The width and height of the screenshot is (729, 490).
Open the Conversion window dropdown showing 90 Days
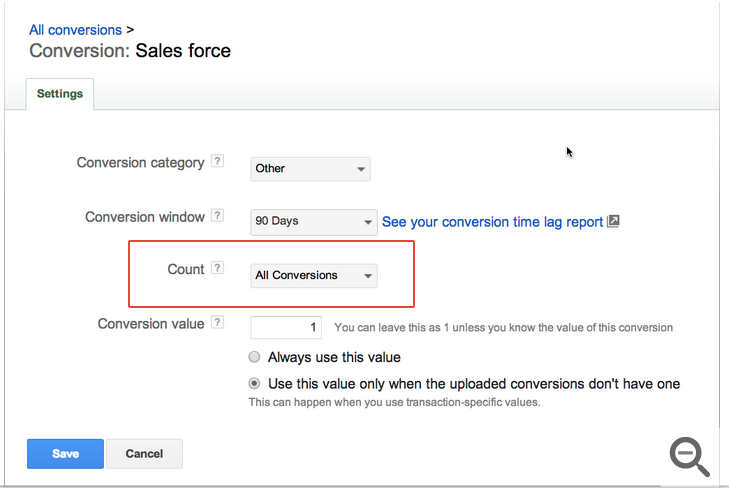point(314,222)
